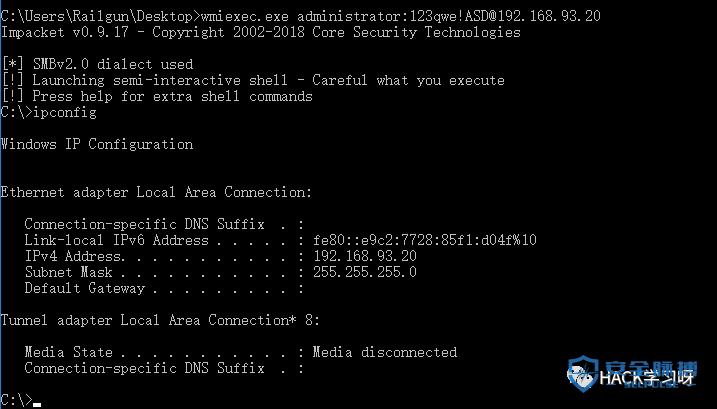The width and height of the screenshot is (717, 409).
Task: Click the SMBv2.0 dialect used line
Action: point(97,65)
